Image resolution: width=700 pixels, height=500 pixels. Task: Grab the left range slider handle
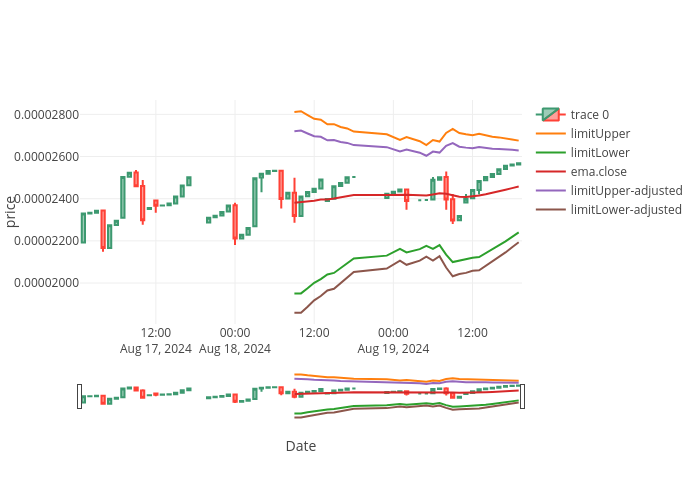tap(80, 396)
